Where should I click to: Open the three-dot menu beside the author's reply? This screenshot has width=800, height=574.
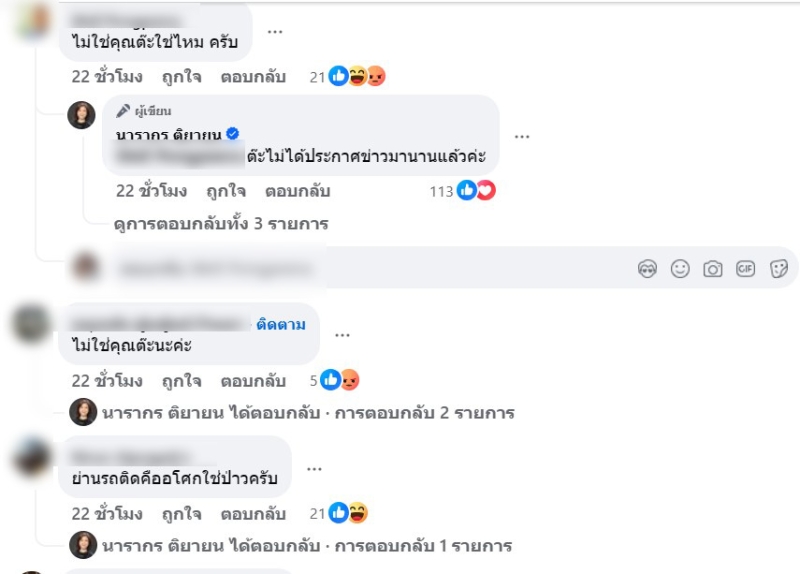point(522,135)
